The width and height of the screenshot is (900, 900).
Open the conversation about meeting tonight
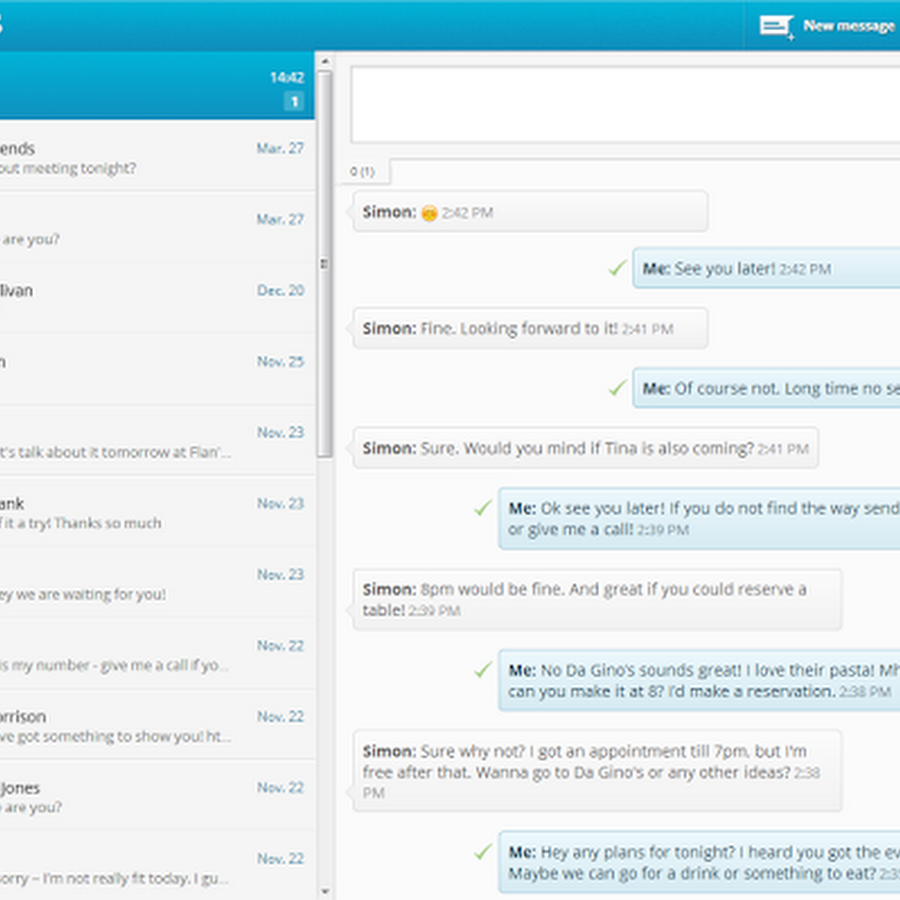click(x=157, y=157)
